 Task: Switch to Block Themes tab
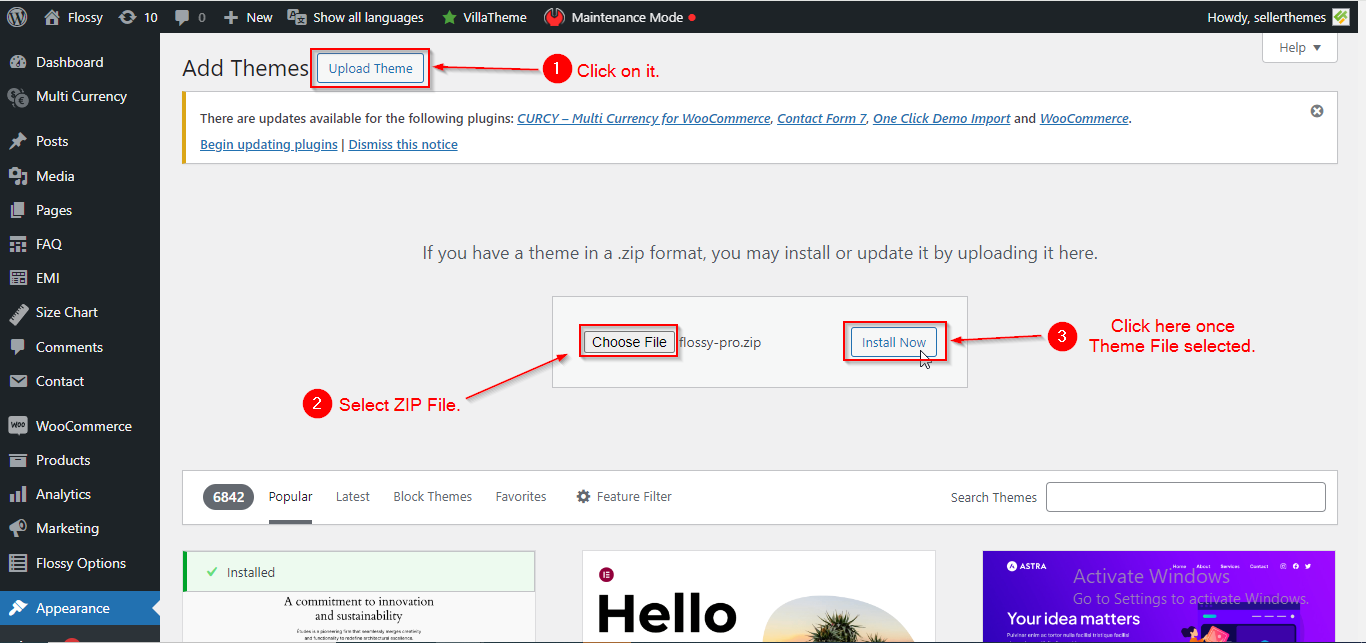433,496
